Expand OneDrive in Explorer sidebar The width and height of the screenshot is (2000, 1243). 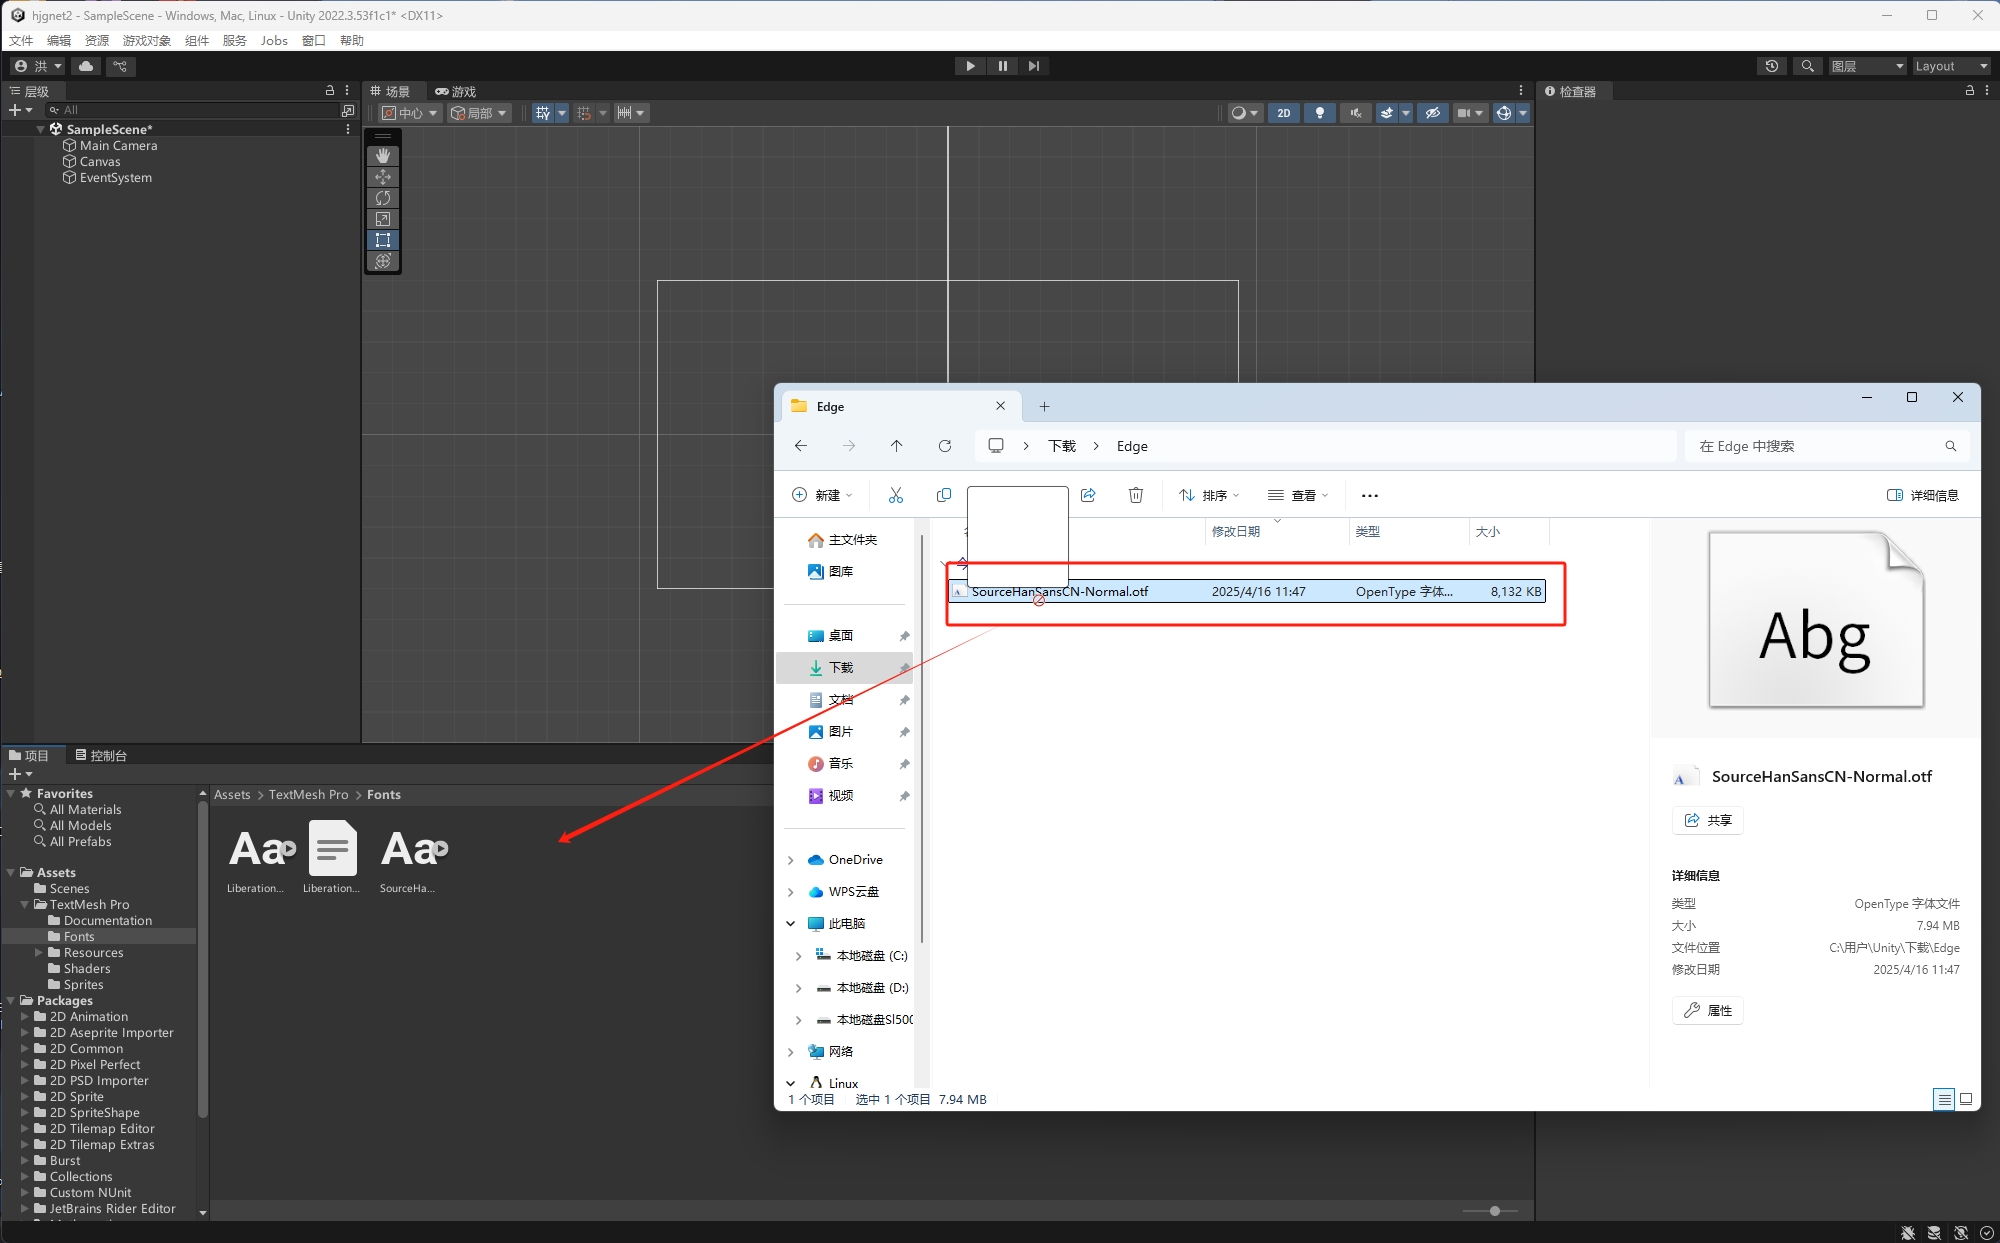(791, 860)
